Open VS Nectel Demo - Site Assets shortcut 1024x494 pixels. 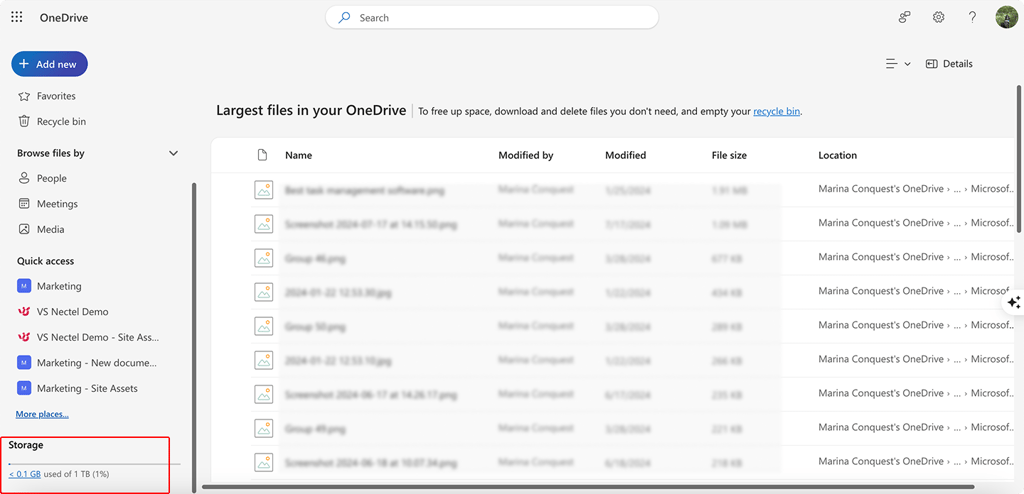98,337
